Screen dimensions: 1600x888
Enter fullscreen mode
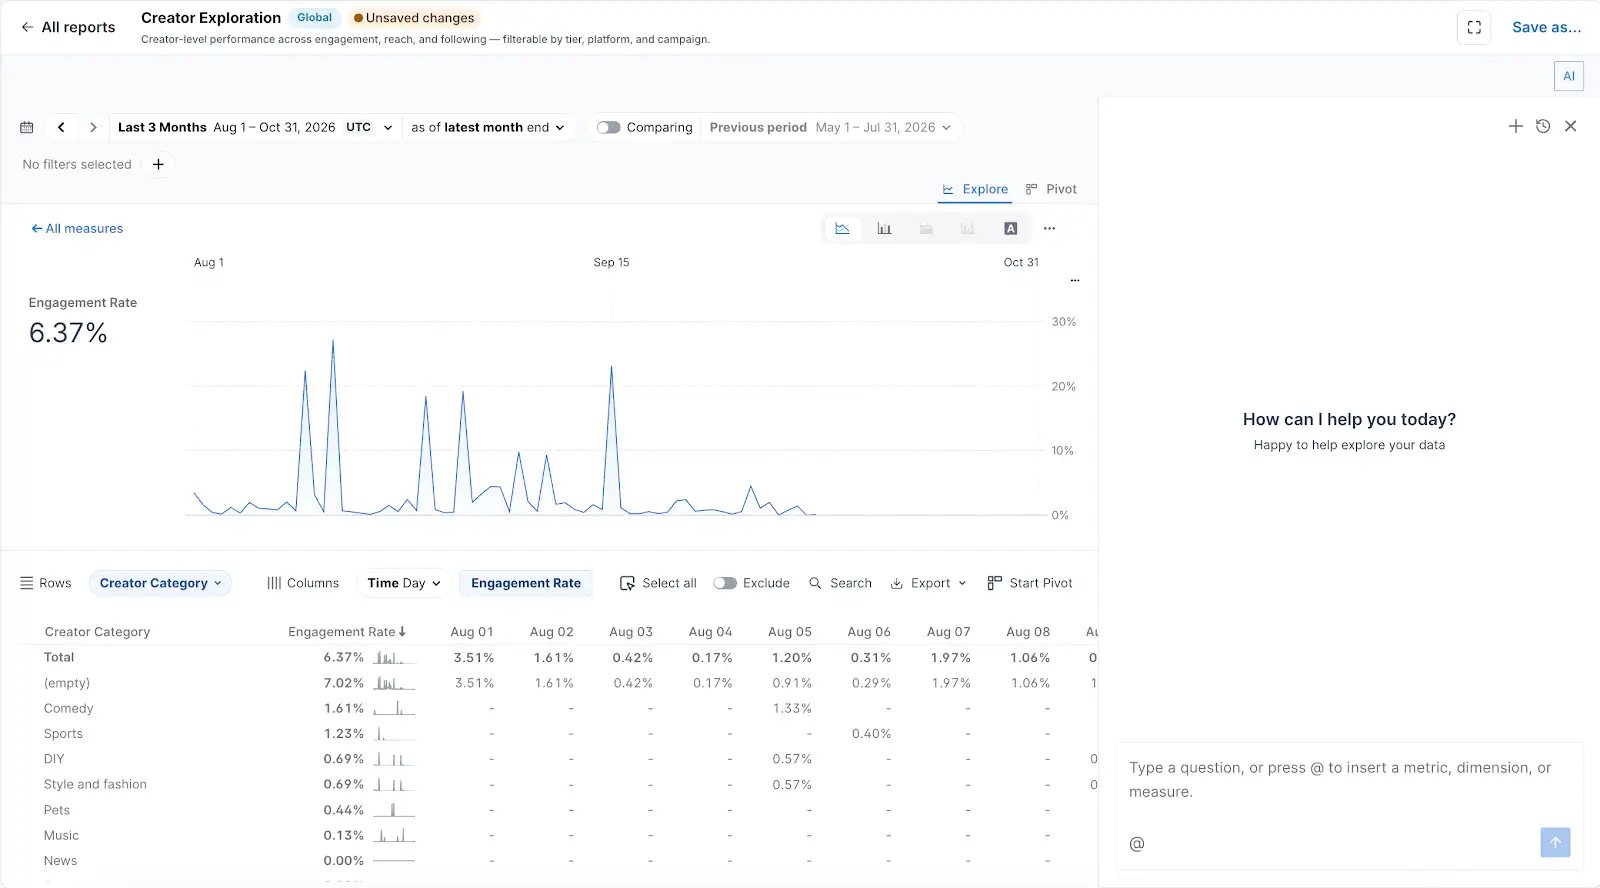click(1474, 28)
